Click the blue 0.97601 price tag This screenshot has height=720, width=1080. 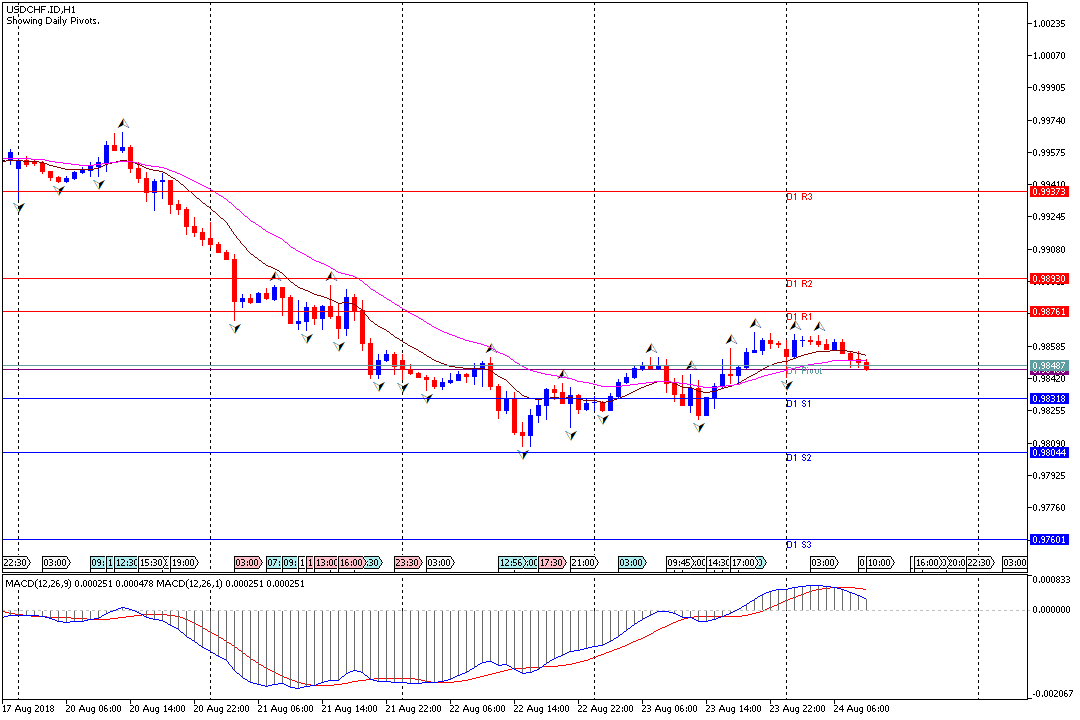click(x=1049, y=539)
